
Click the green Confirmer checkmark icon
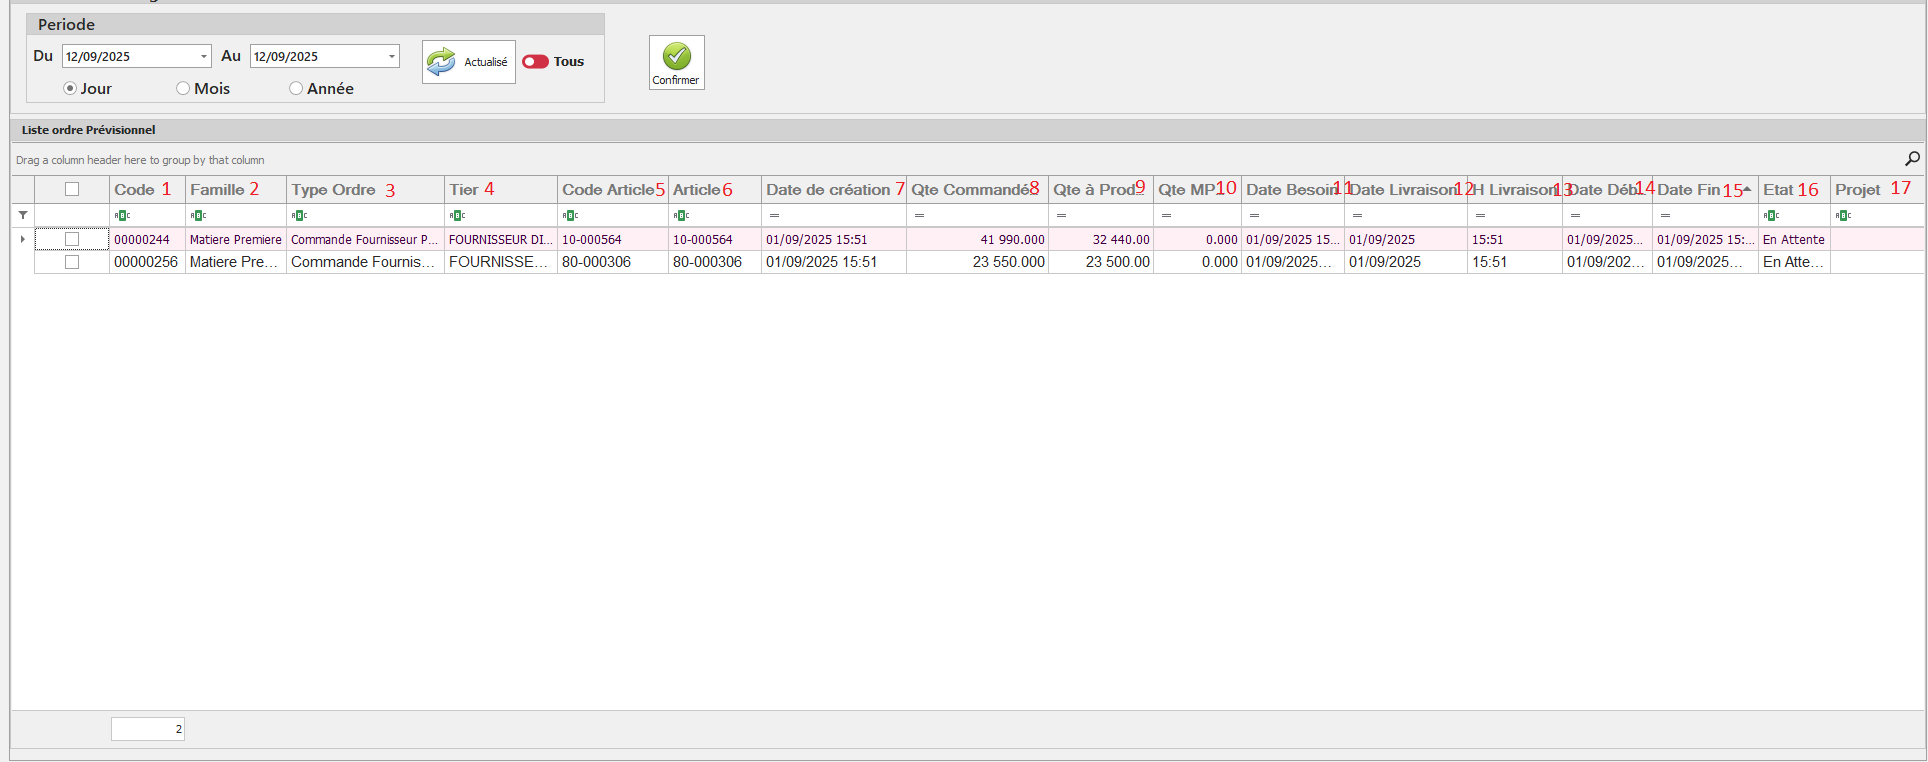tap(677, 56)
